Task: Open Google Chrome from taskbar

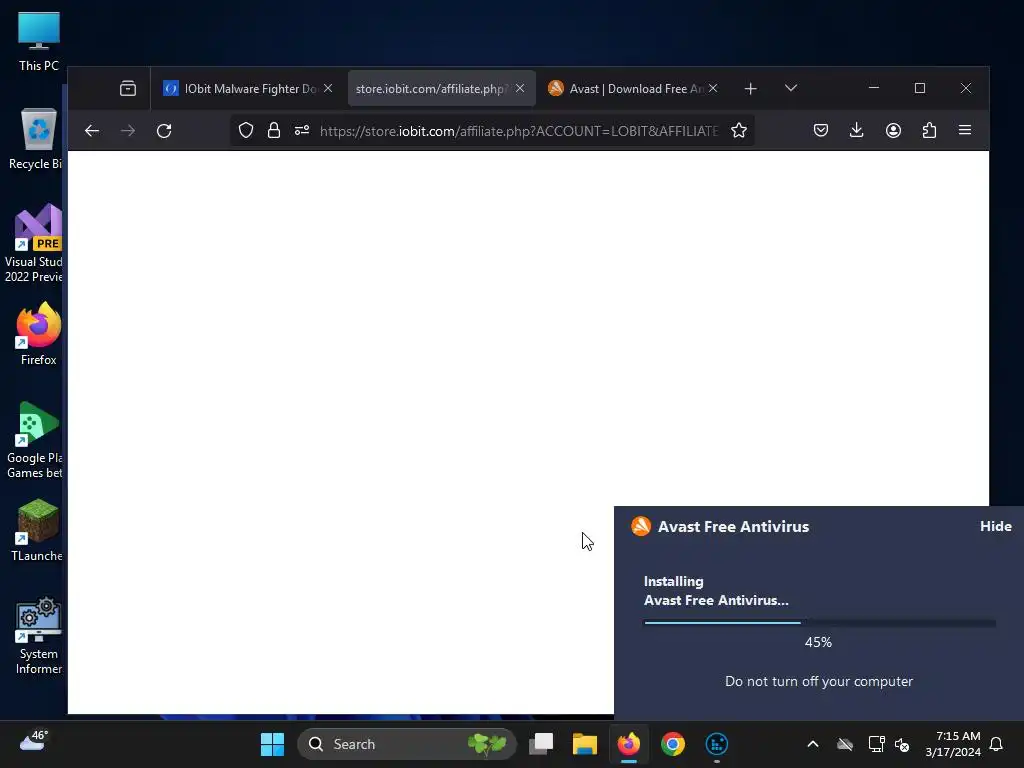Action: [673, 744]
